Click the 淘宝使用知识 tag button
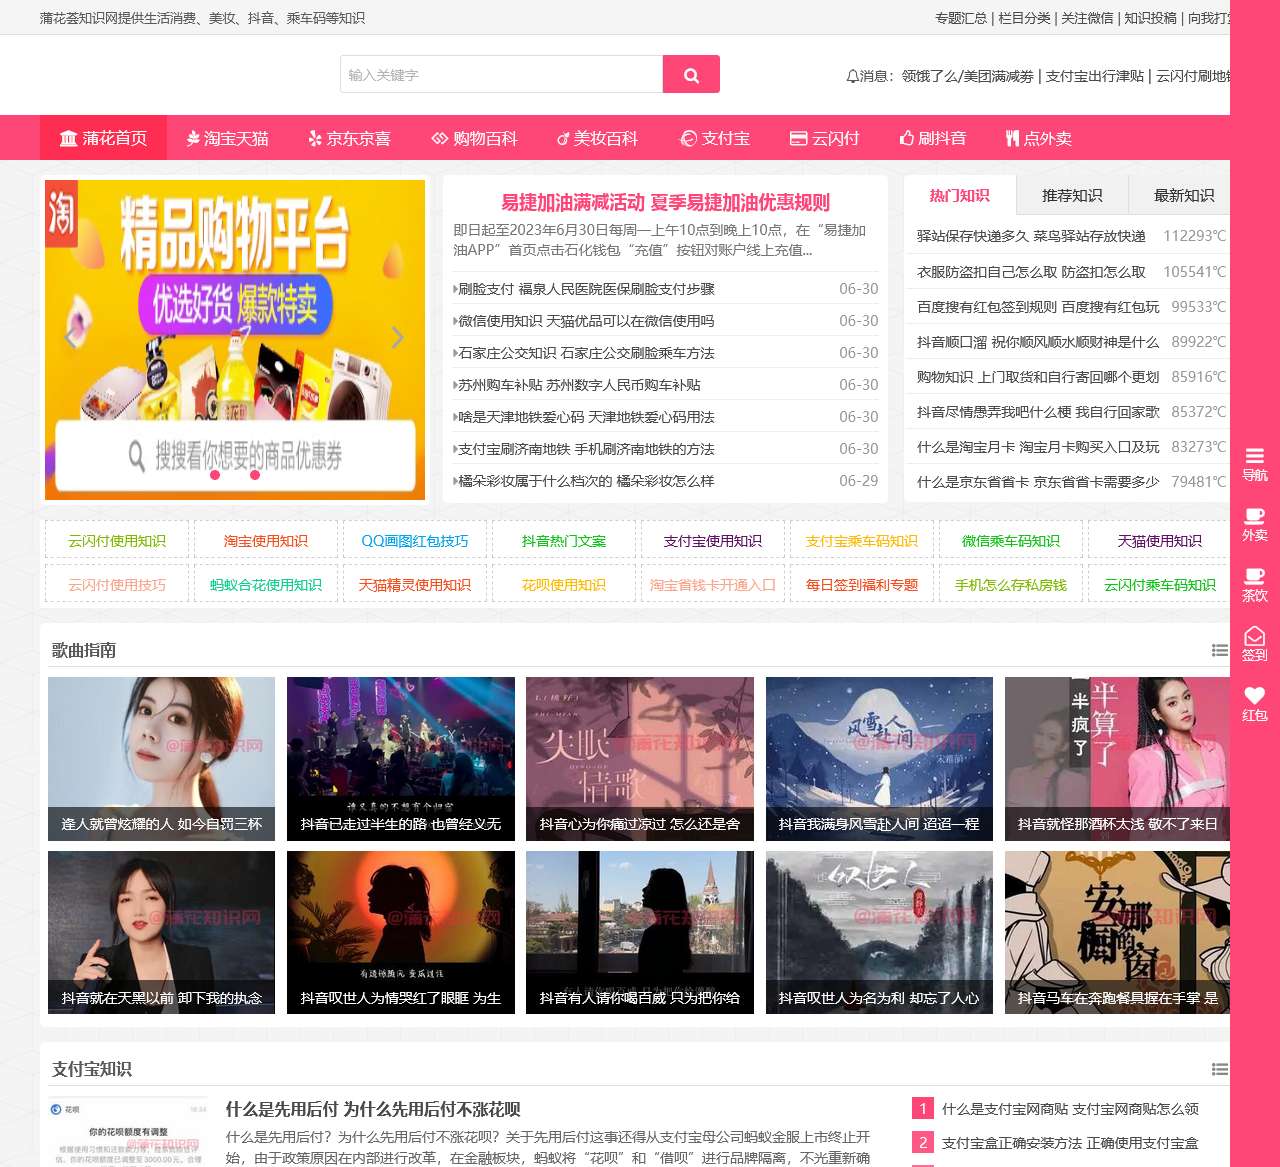Viewport: 1280px width, 1167px height. tap(266, 541)
